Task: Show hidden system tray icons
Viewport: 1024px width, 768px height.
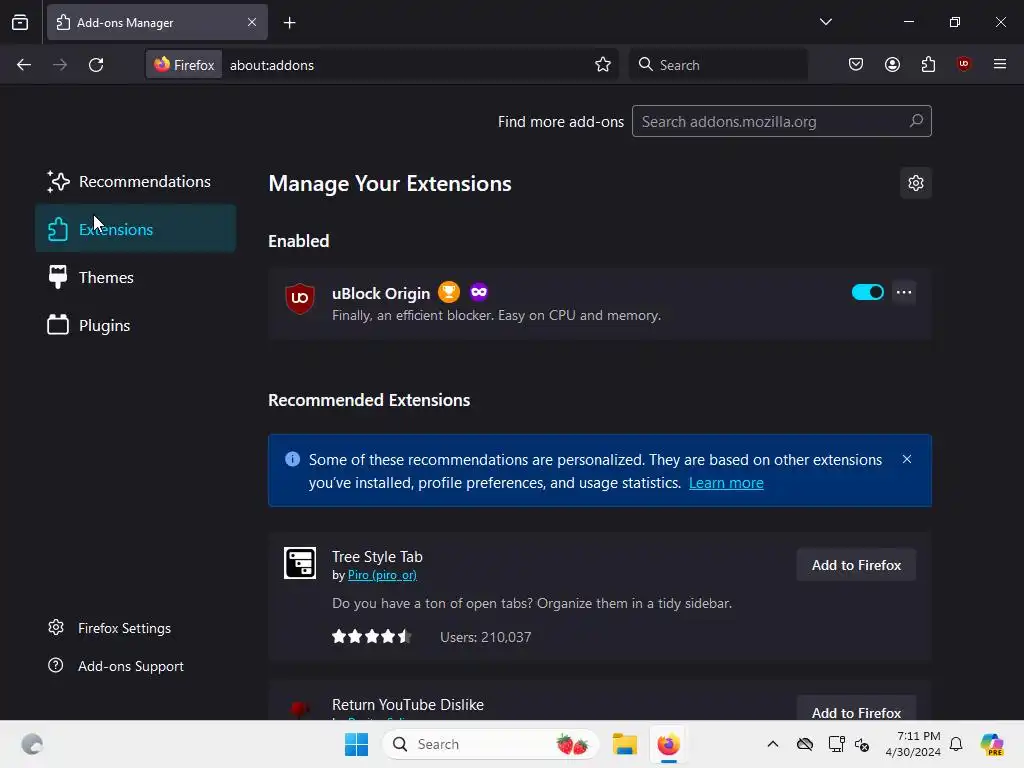Action: pos(773,744)
